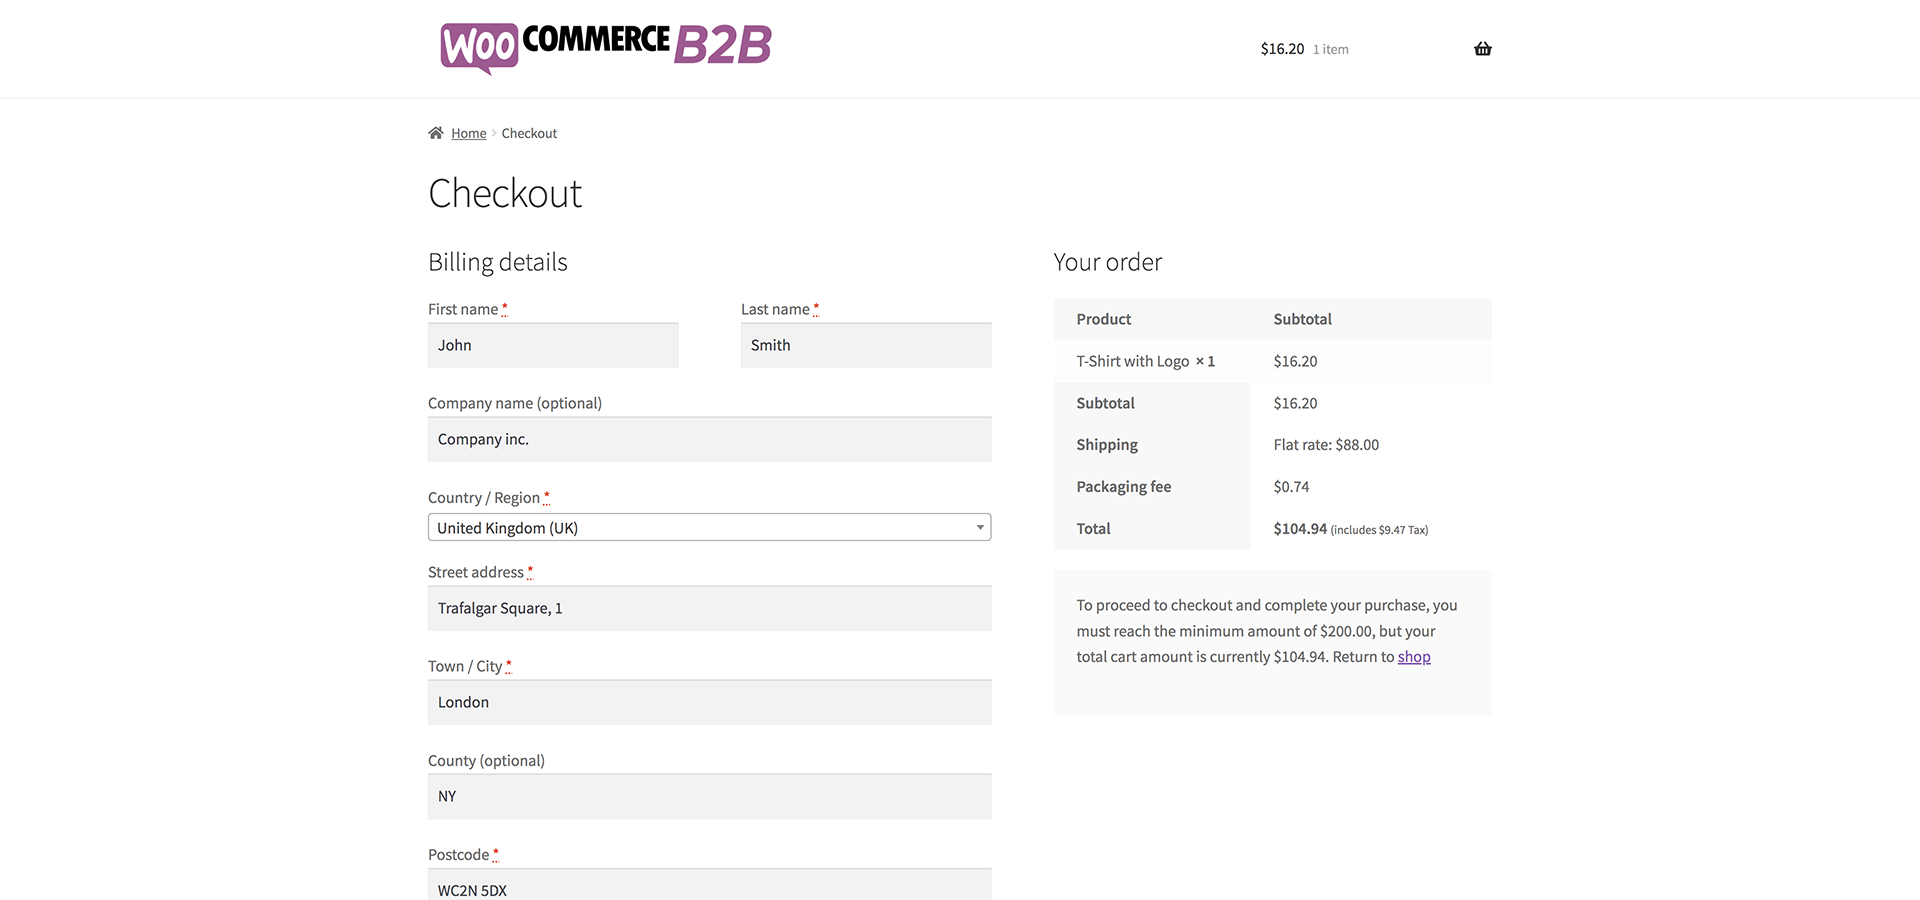Click the Packaging fee amount
Image resolution: width=1920 pixels, height=900 pixels.
[1291, 487]
